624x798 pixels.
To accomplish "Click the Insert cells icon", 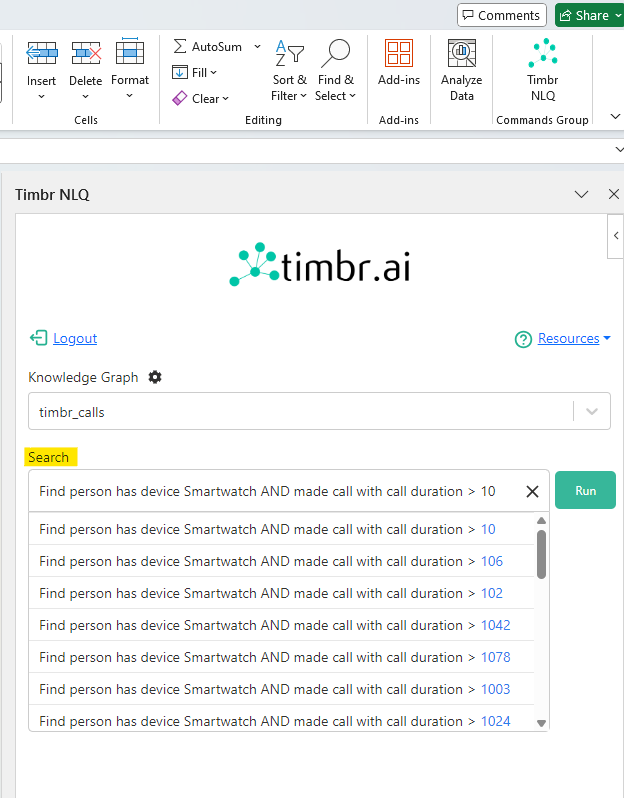I will (42, 54).
